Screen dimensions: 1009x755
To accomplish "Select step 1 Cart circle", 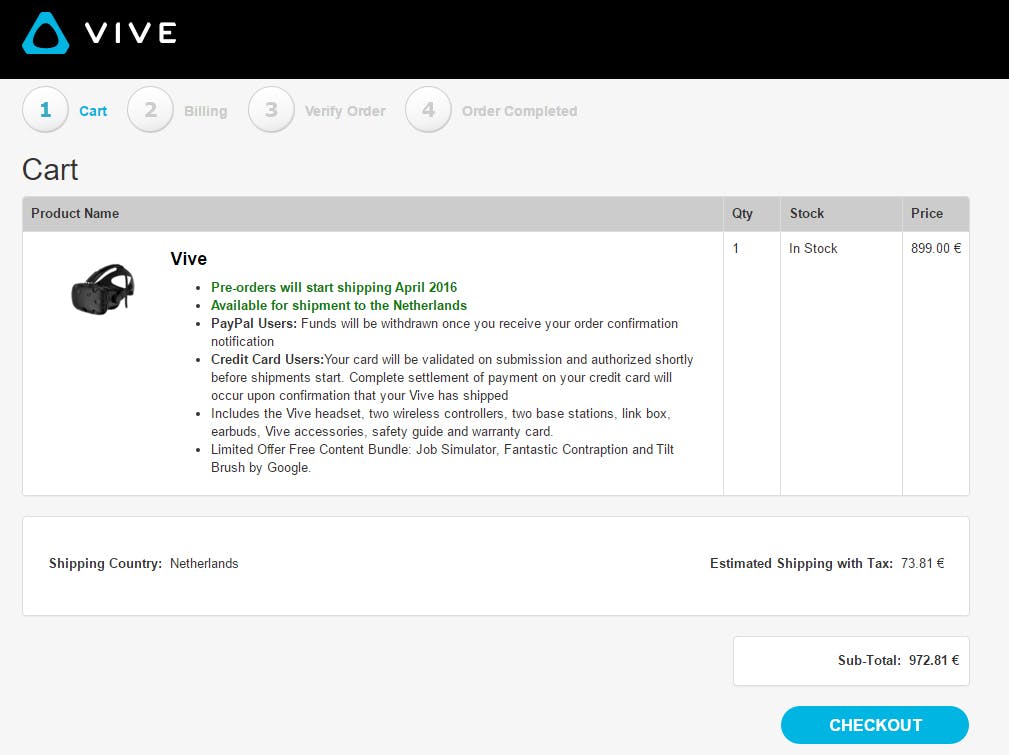I will [x=45, y=110].
